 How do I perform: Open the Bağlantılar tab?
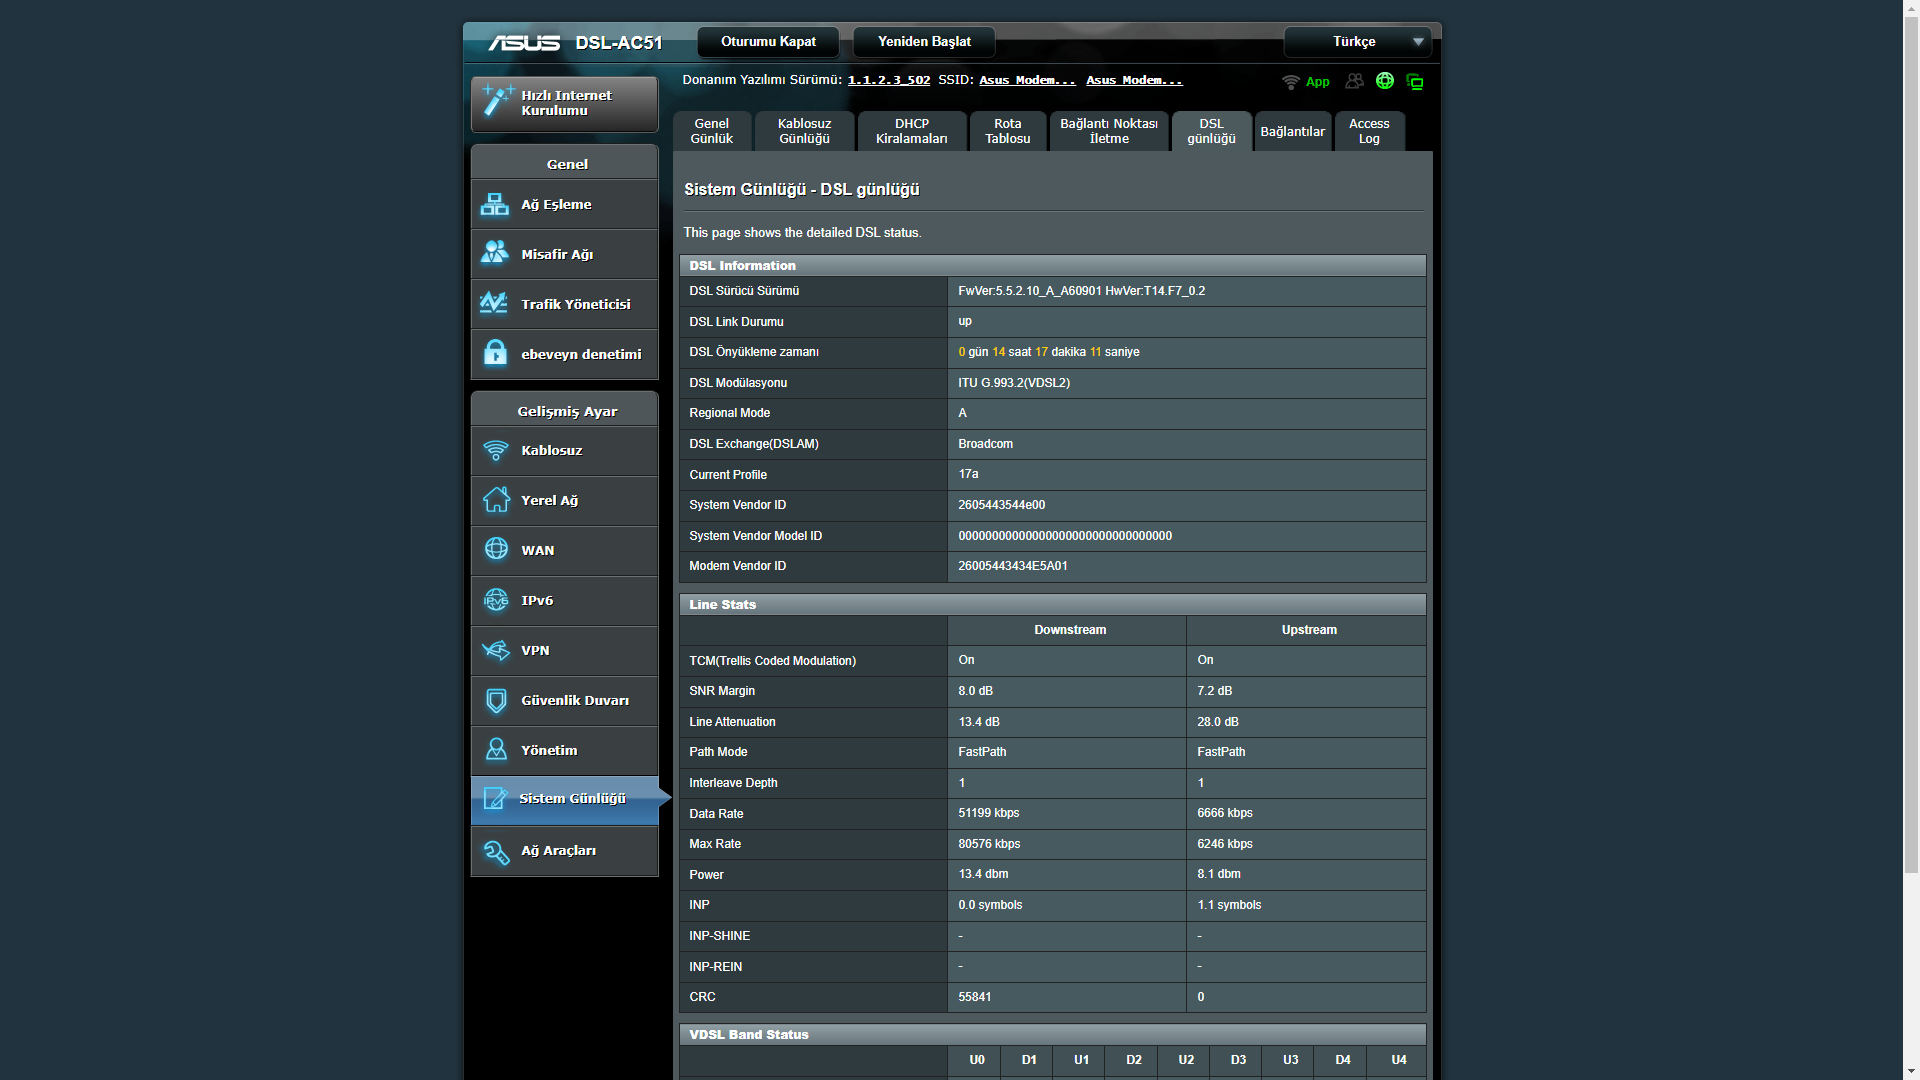point(1293,131)
